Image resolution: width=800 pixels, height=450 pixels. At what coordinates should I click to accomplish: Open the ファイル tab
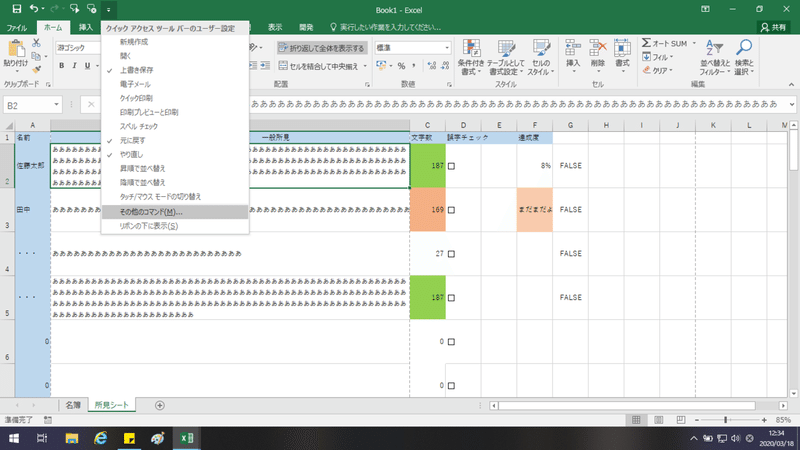(x=17, y=28)
